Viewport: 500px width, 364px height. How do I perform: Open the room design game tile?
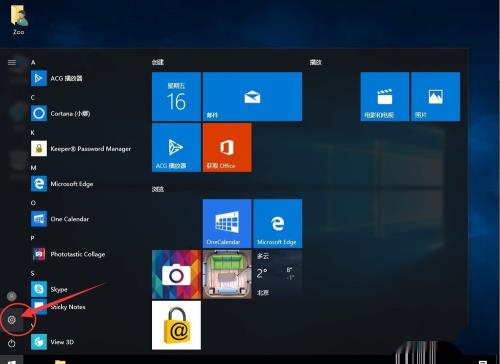pyautogui.click(x=227, y=274)
